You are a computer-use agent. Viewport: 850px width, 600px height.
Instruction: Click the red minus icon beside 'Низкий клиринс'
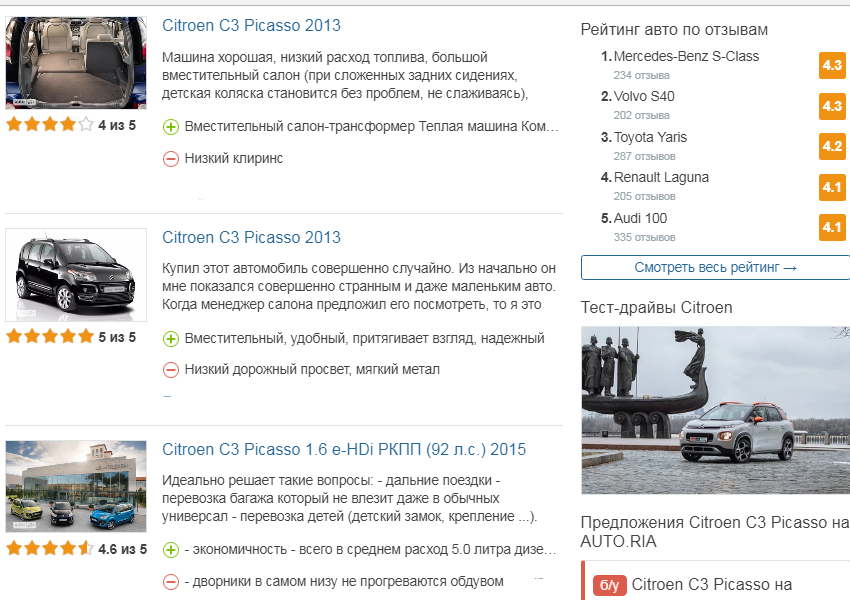(x=171, y=159)
